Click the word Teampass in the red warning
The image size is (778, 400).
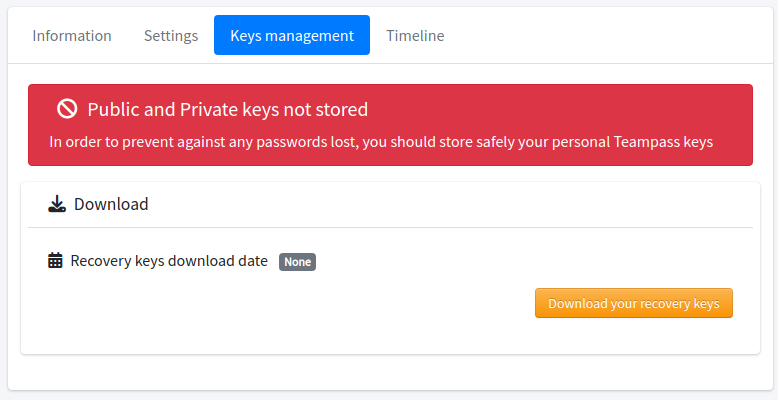[646, 142]
